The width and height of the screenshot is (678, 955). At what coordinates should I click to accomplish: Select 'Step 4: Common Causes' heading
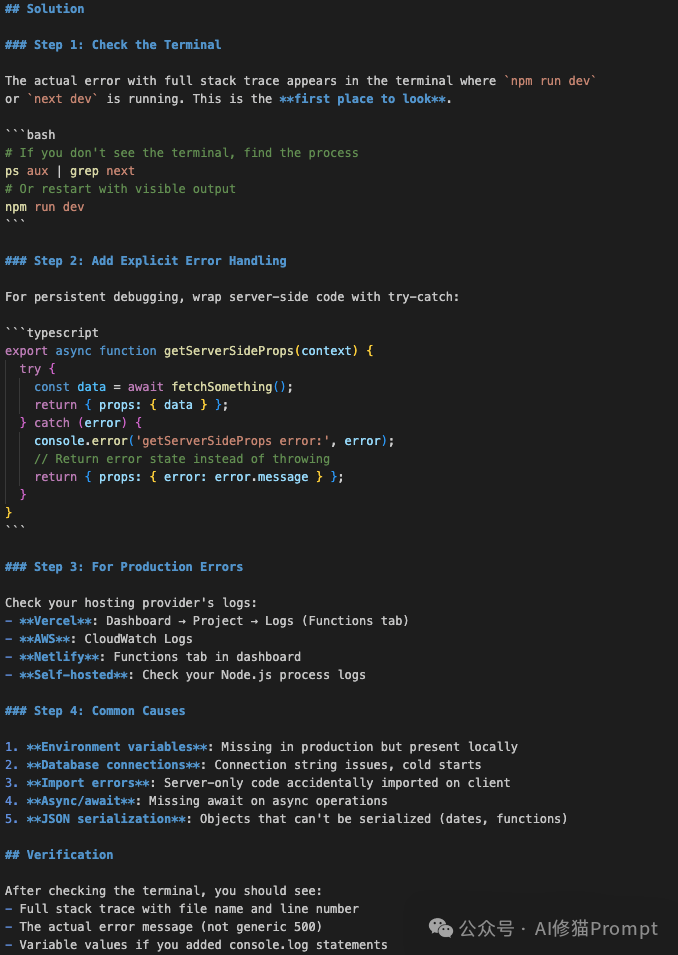[95, 711]
